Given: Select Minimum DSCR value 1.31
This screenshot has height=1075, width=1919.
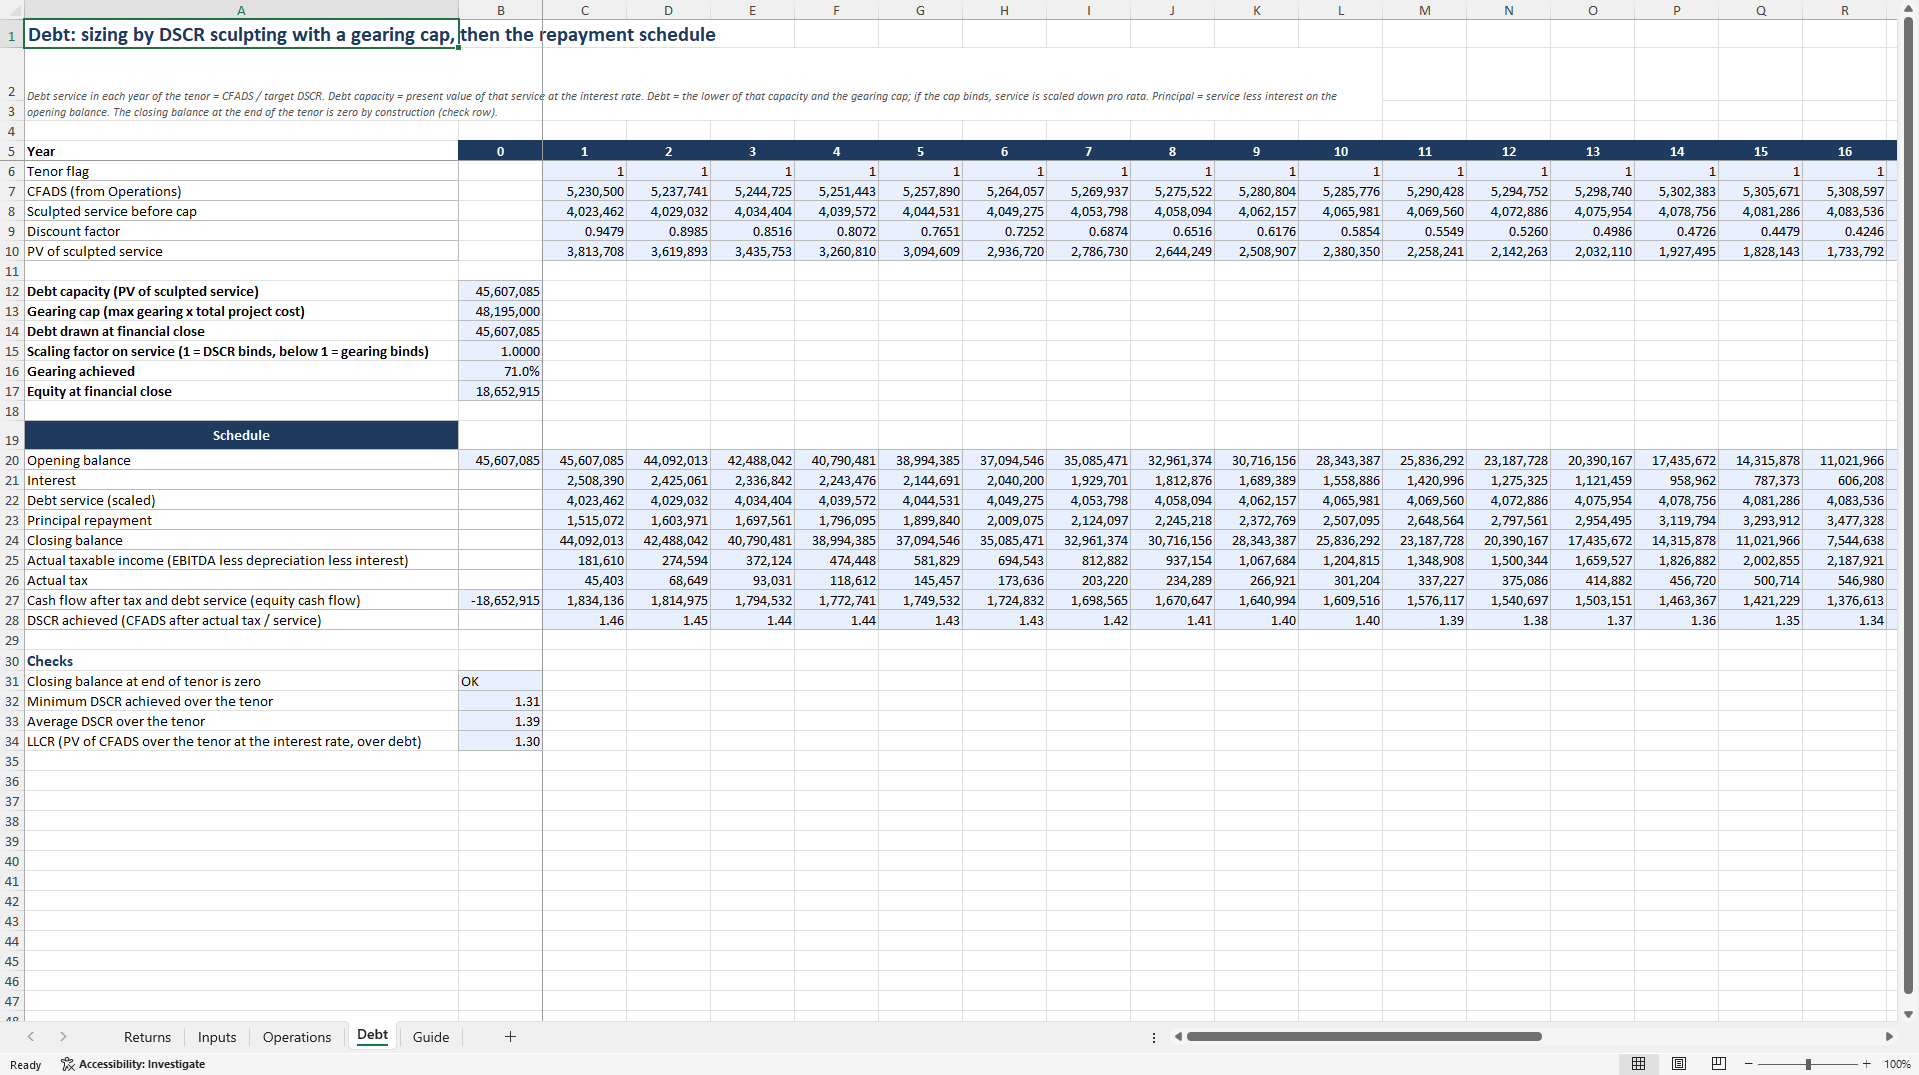Looking at the screenshot, I should tap(500, 701).
